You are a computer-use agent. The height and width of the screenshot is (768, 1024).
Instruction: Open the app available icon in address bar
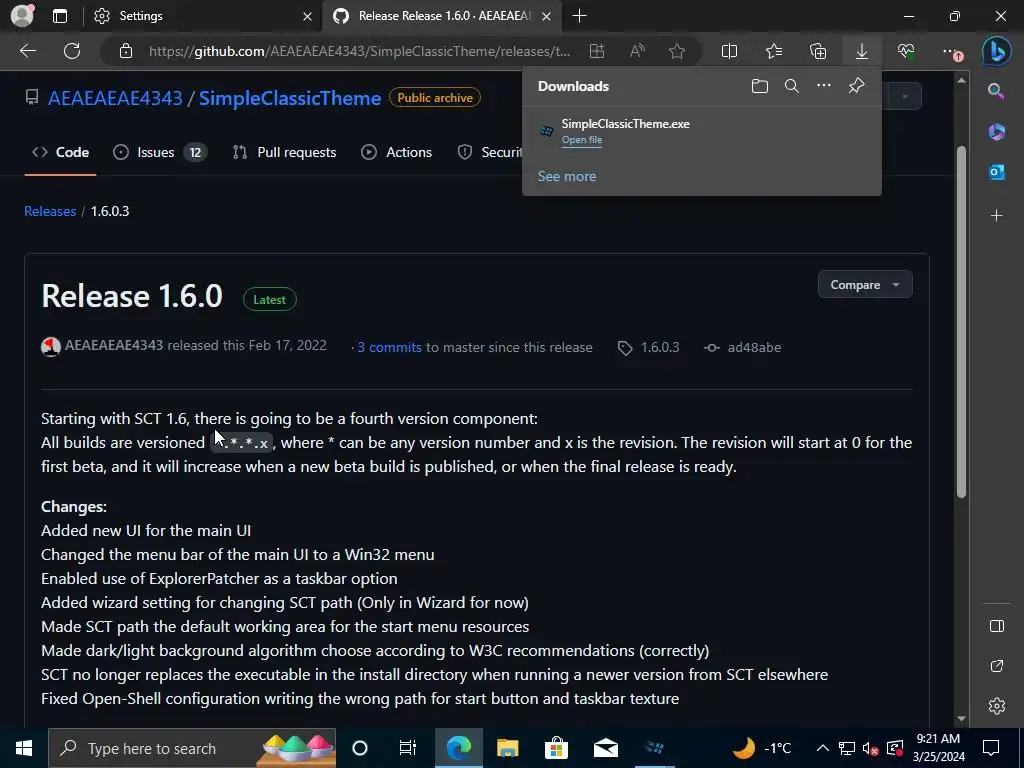tap(597, 51)
